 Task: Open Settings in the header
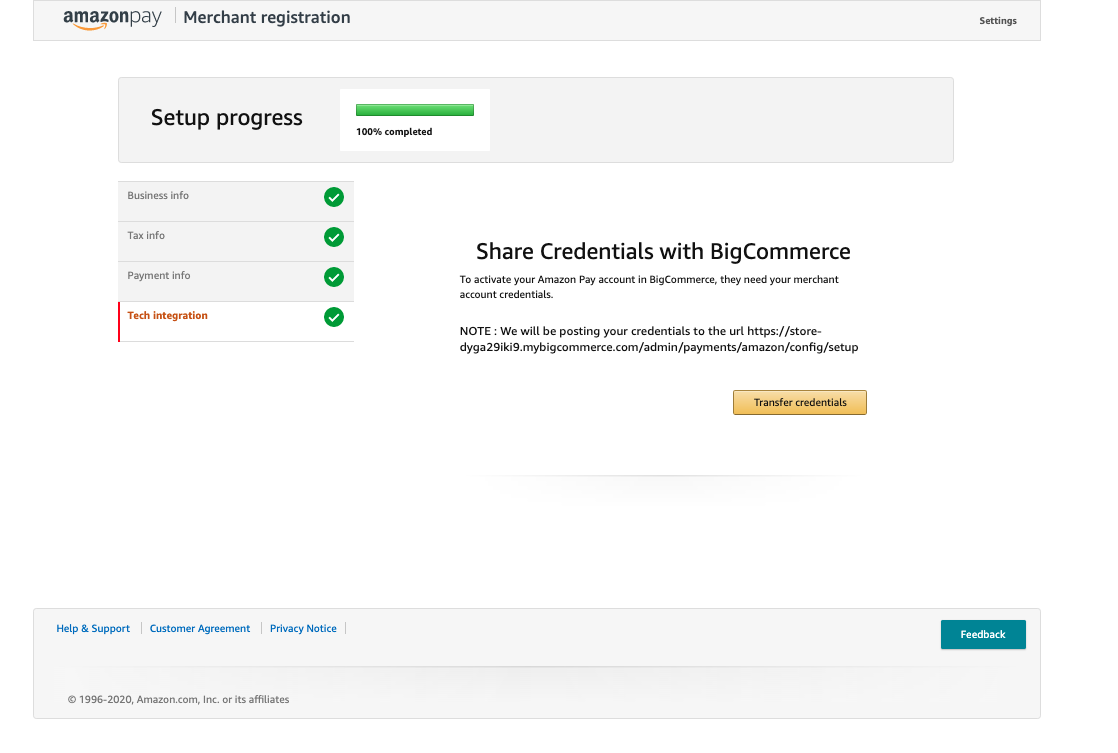(x=997, y=21)
